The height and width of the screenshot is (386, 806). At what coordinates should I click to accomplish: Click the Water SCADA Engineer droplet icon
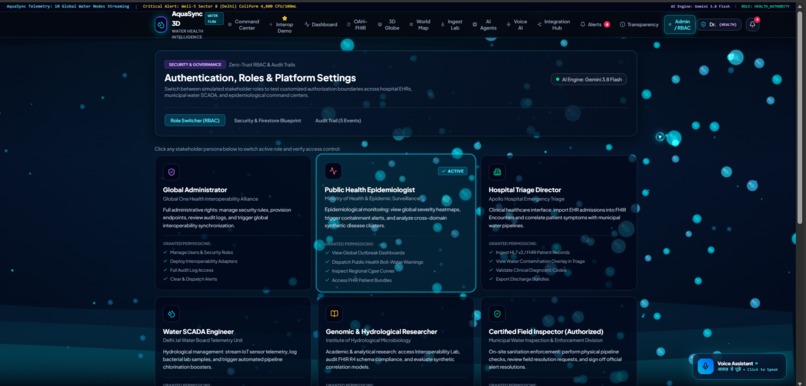(x=171, y=314)
